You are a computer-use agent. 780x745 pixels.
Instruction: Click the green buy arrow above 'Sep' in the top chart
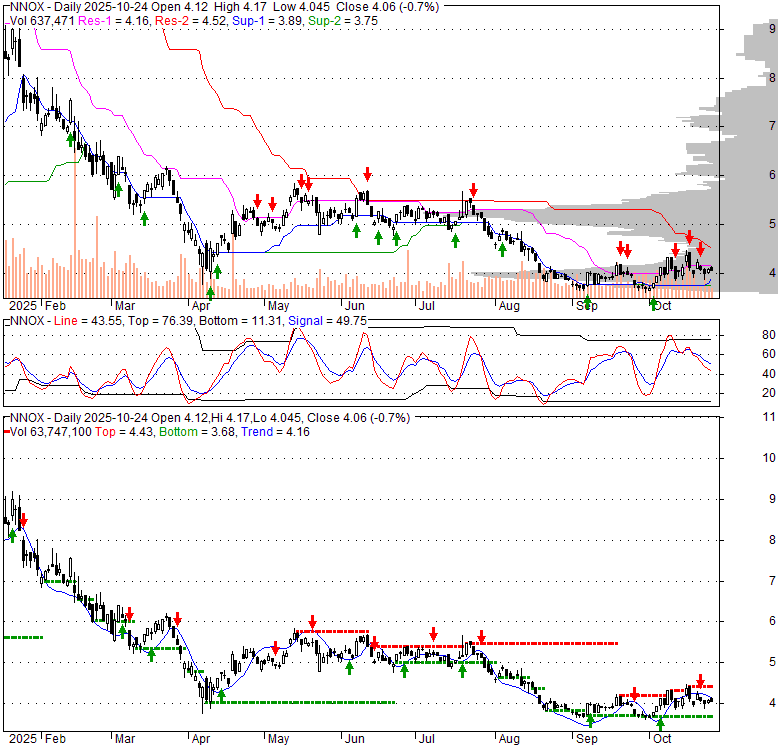pyautogui.click(x=587, y=300)
